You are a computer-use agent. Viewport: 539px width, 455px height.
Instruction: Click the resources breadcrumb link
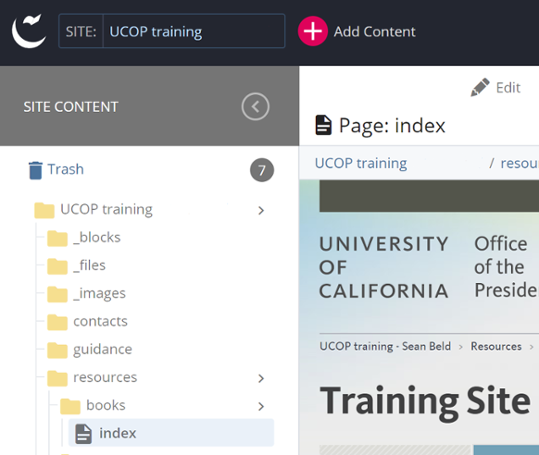coord(519,163)
